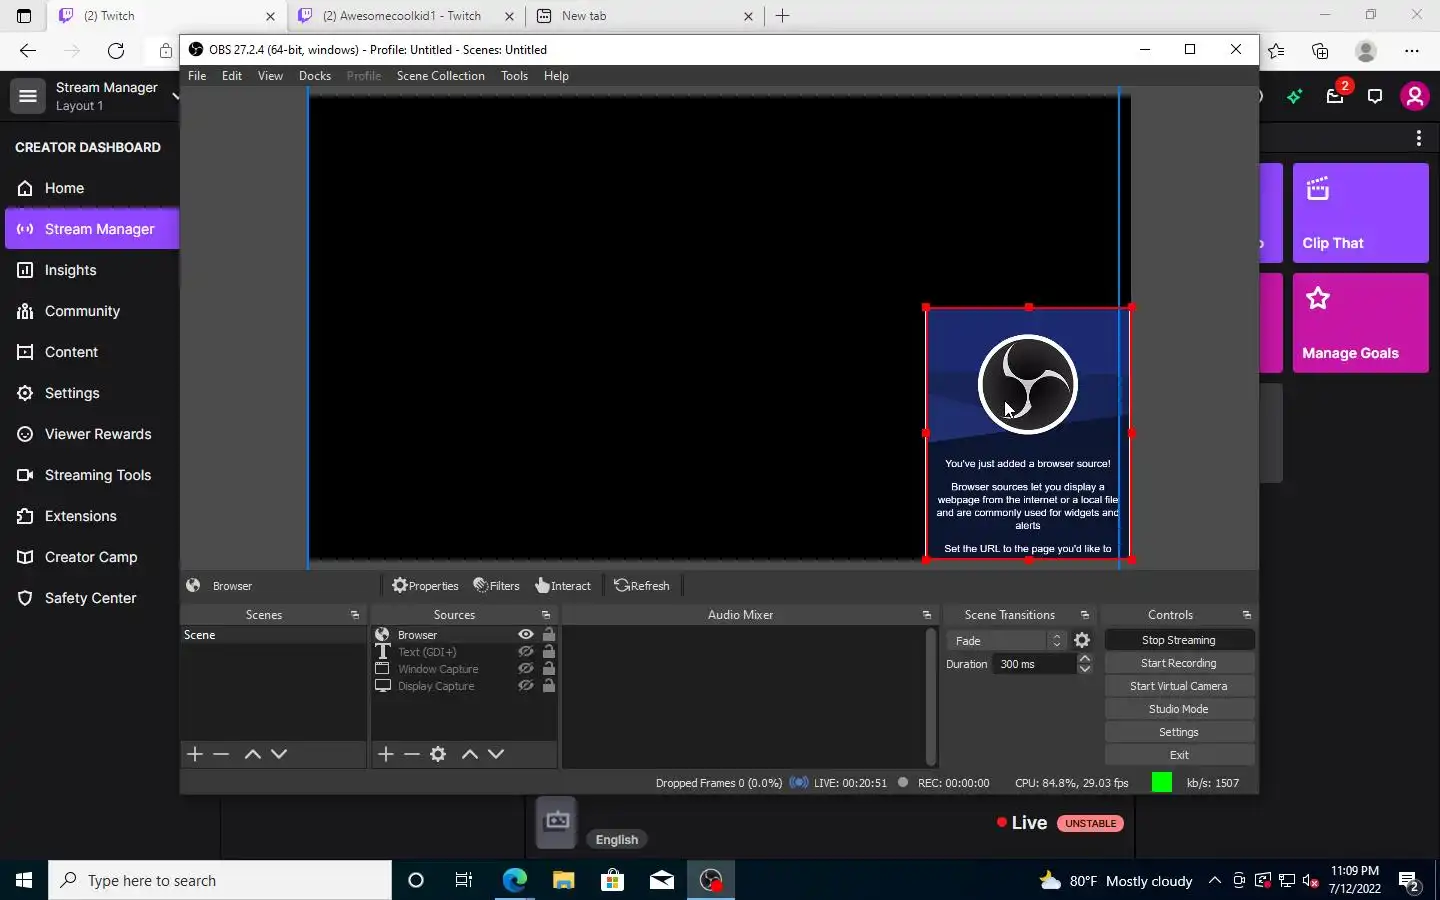The width and height of the screenshot is (1440, 900).
Task: Click the Start Recording button
Action: [x=1179, y=663]
